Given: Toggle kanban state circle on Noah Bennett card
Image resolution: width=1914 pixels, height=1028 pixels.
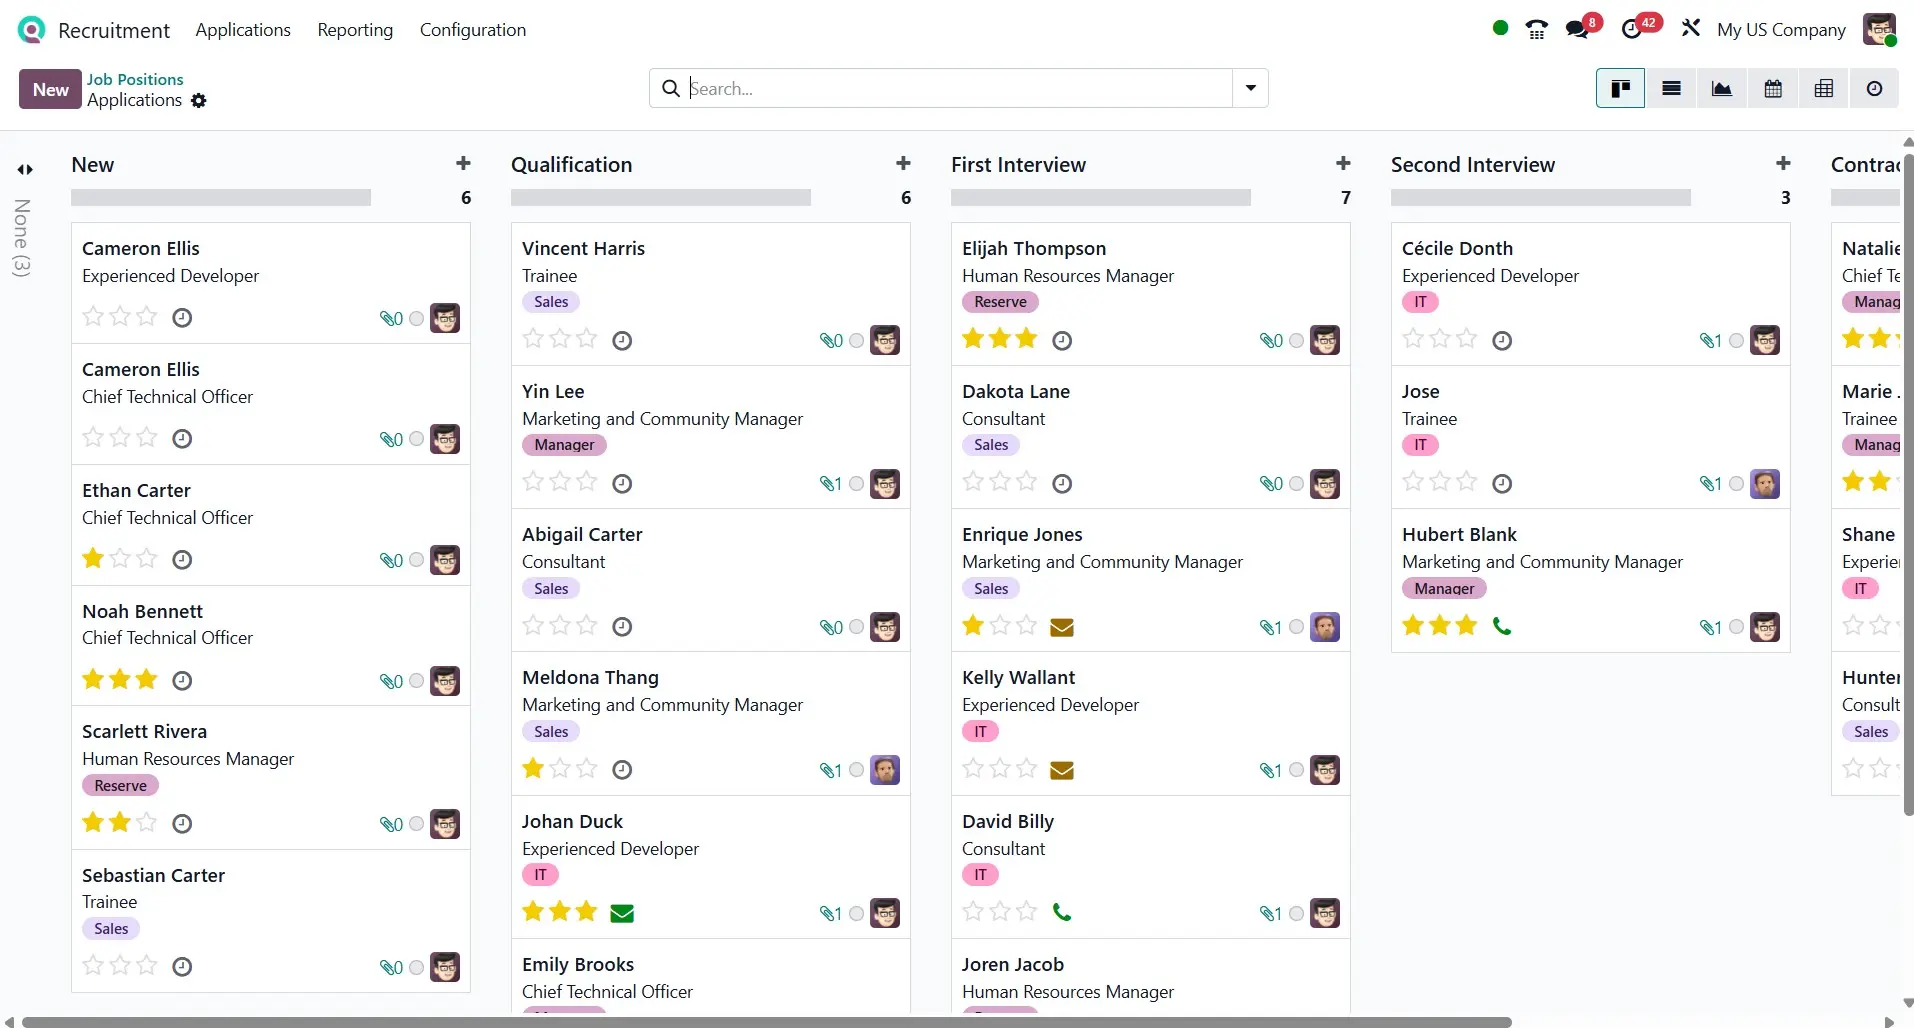Looking at the screenshot, I should (x=416, y=681).
